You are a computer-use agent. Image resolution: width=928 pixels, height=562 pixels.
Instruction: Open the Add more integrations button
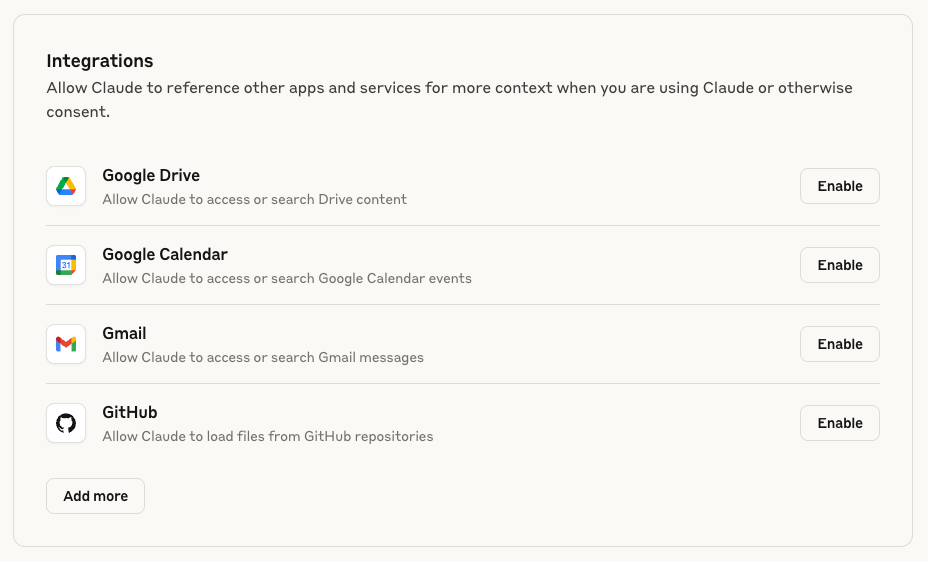[95, 496]
